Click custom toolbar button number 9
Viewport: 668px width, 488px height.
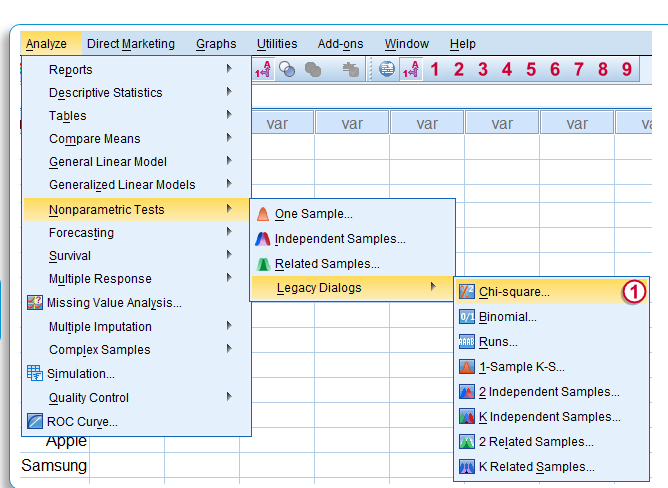(x=627, y=69)
